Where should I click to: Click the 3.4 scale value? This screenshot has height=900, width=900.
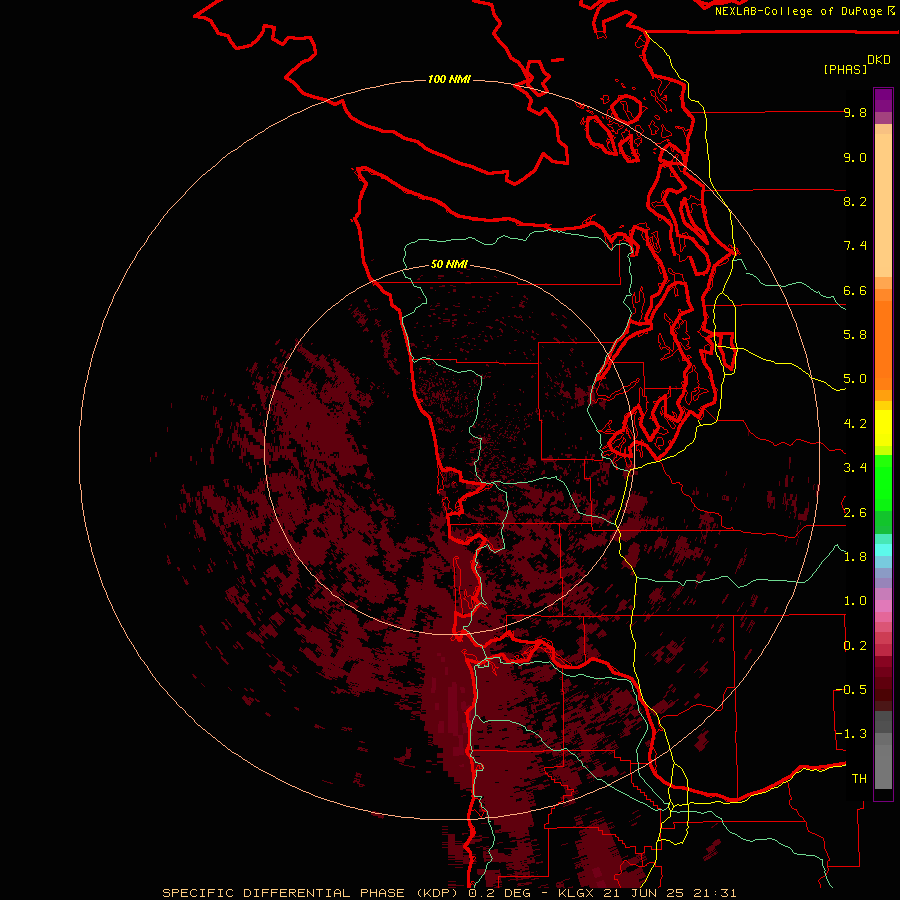(855, 468)
